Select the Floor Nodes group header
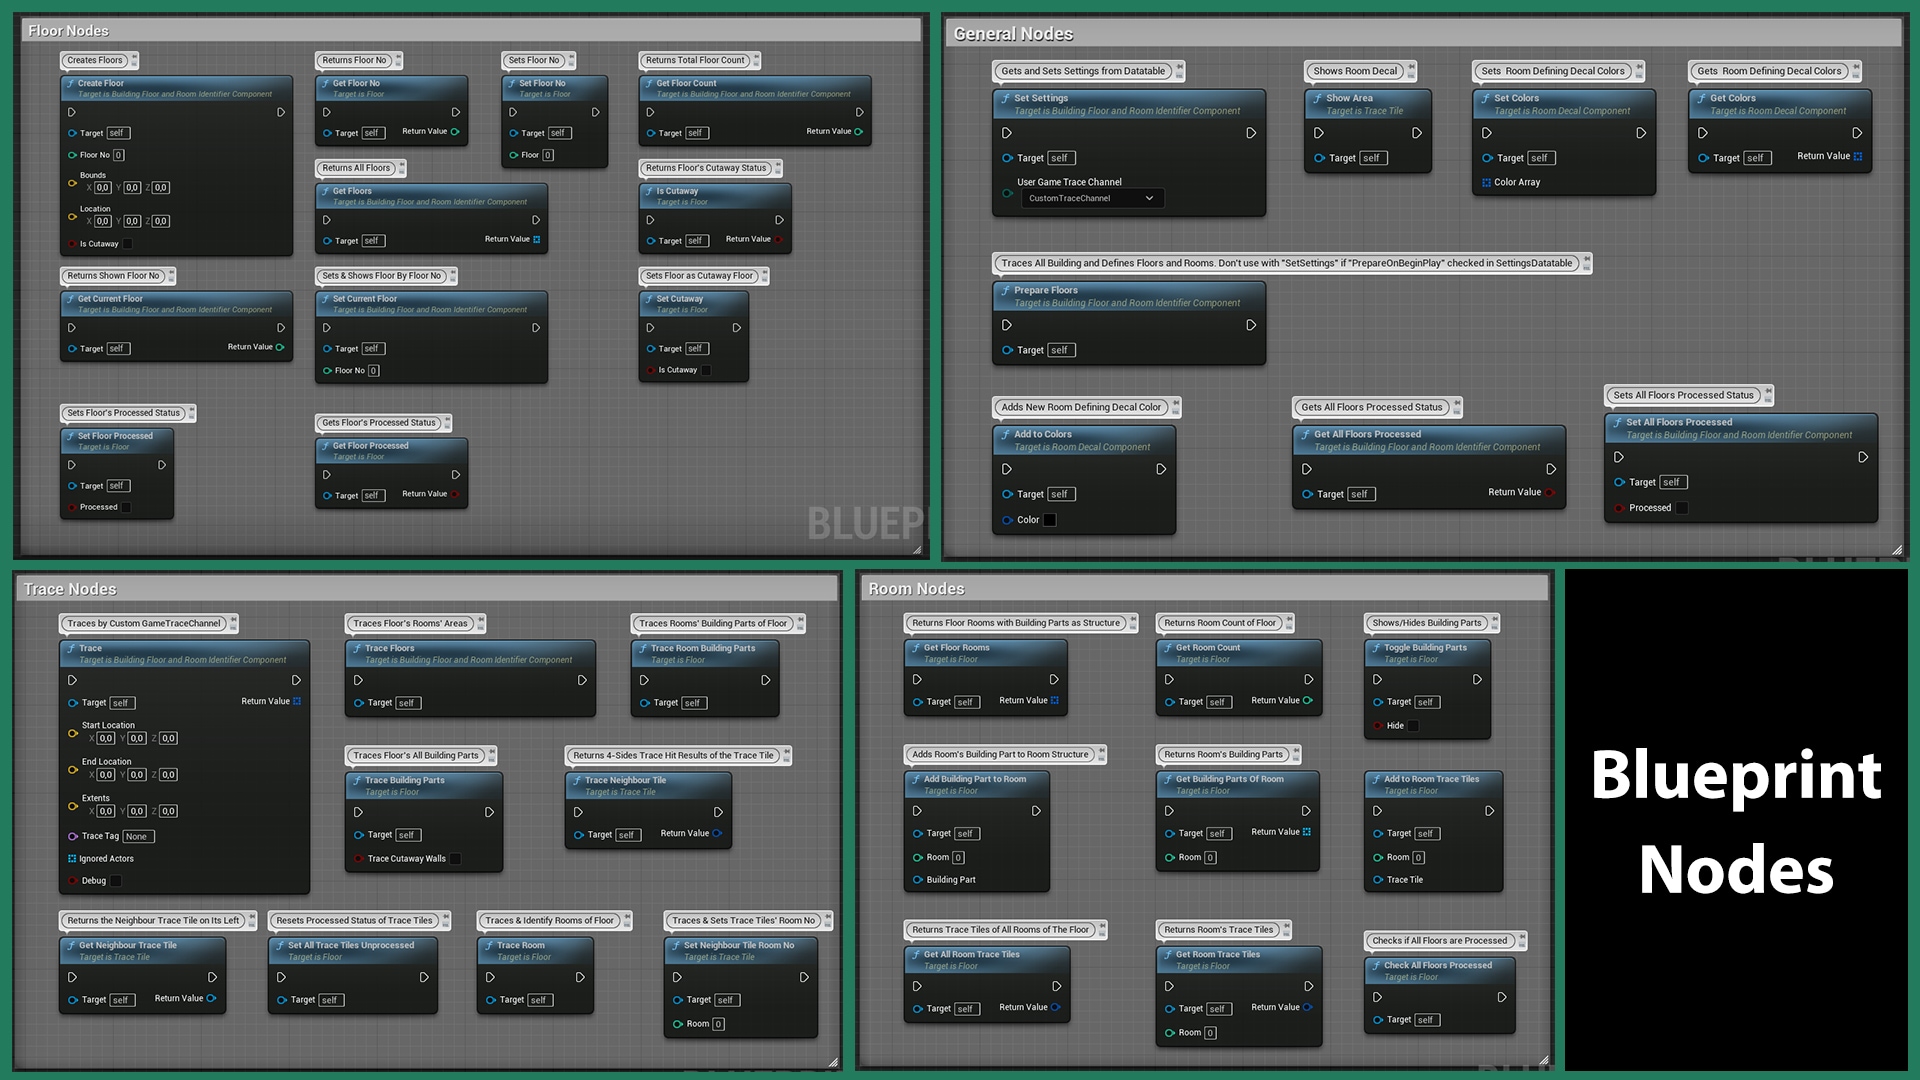Image resolution: width=1920 pixels, height=1080 pixels. 70,30
